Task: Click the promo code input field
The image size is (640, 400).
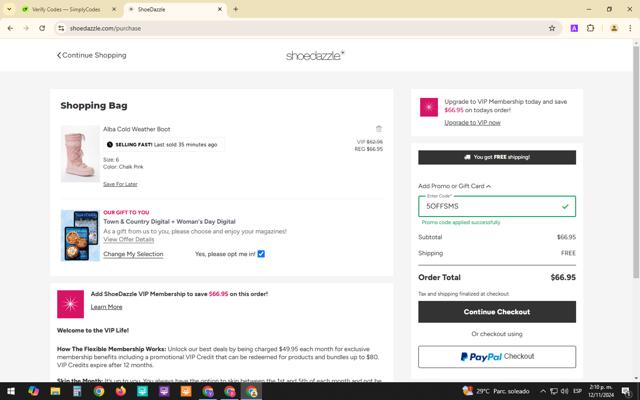Action: [x=497, y=206]
